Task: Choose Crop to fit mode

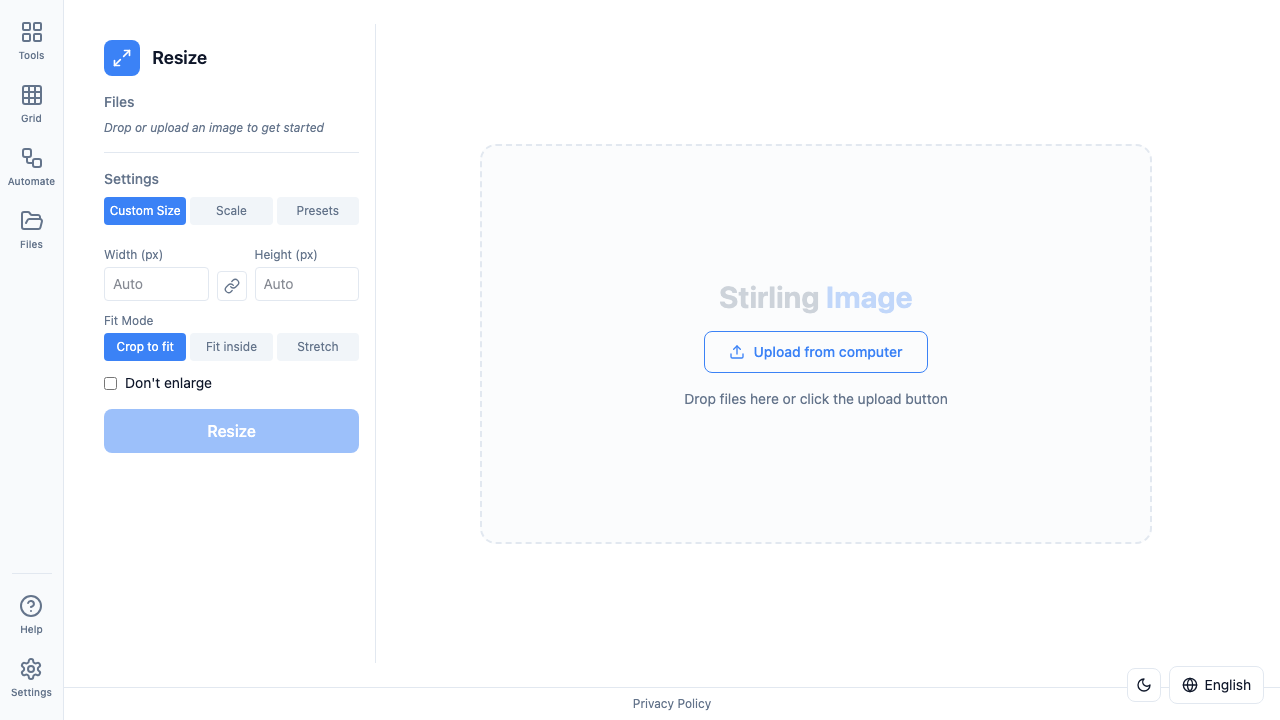Action: (x=145, y=347)
